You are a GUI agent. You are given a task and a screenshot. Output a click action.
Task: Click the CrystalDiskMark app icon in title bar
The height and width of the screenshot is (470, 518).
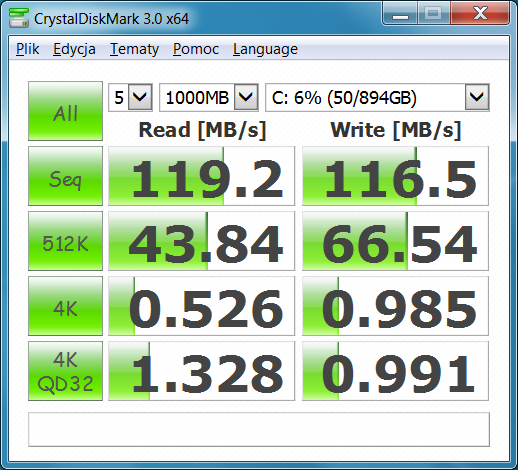[x=19, y=18]
